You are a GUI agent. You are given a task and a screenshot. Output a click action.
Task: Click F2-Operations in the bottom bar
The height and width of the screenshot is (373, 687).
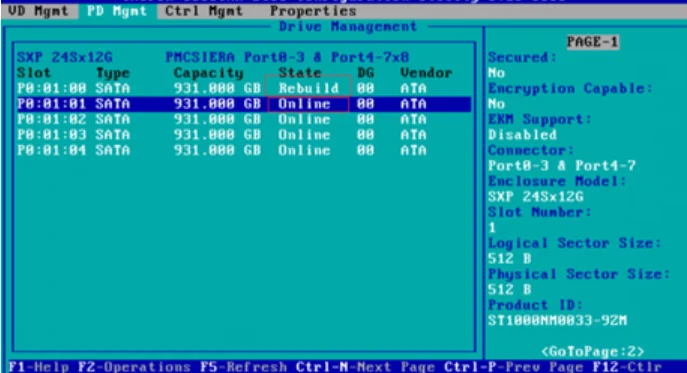(x=134, y=367)
